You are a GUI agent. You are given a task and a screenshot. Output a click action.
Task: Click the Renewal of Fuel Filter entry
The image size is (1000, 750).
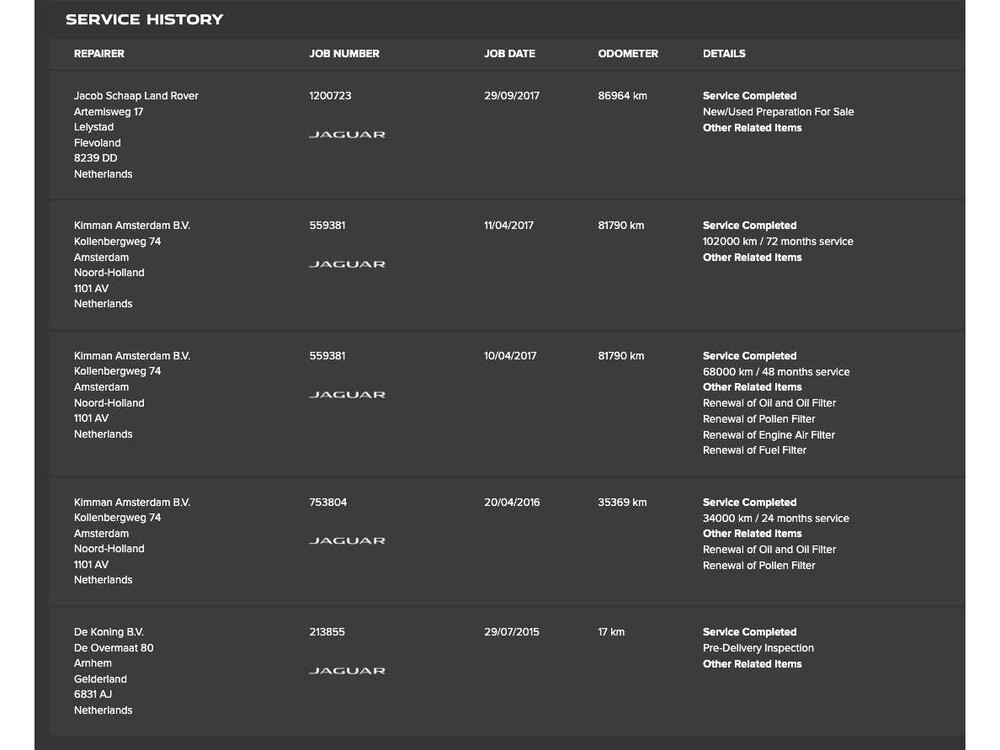pos(754,450)
